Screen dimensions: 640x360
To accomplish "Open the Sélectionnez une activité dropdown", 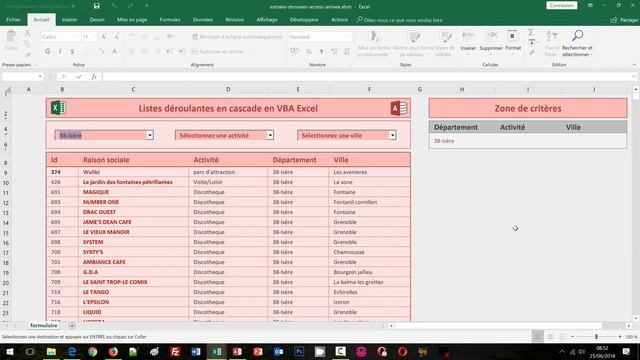I will [270, 135].
